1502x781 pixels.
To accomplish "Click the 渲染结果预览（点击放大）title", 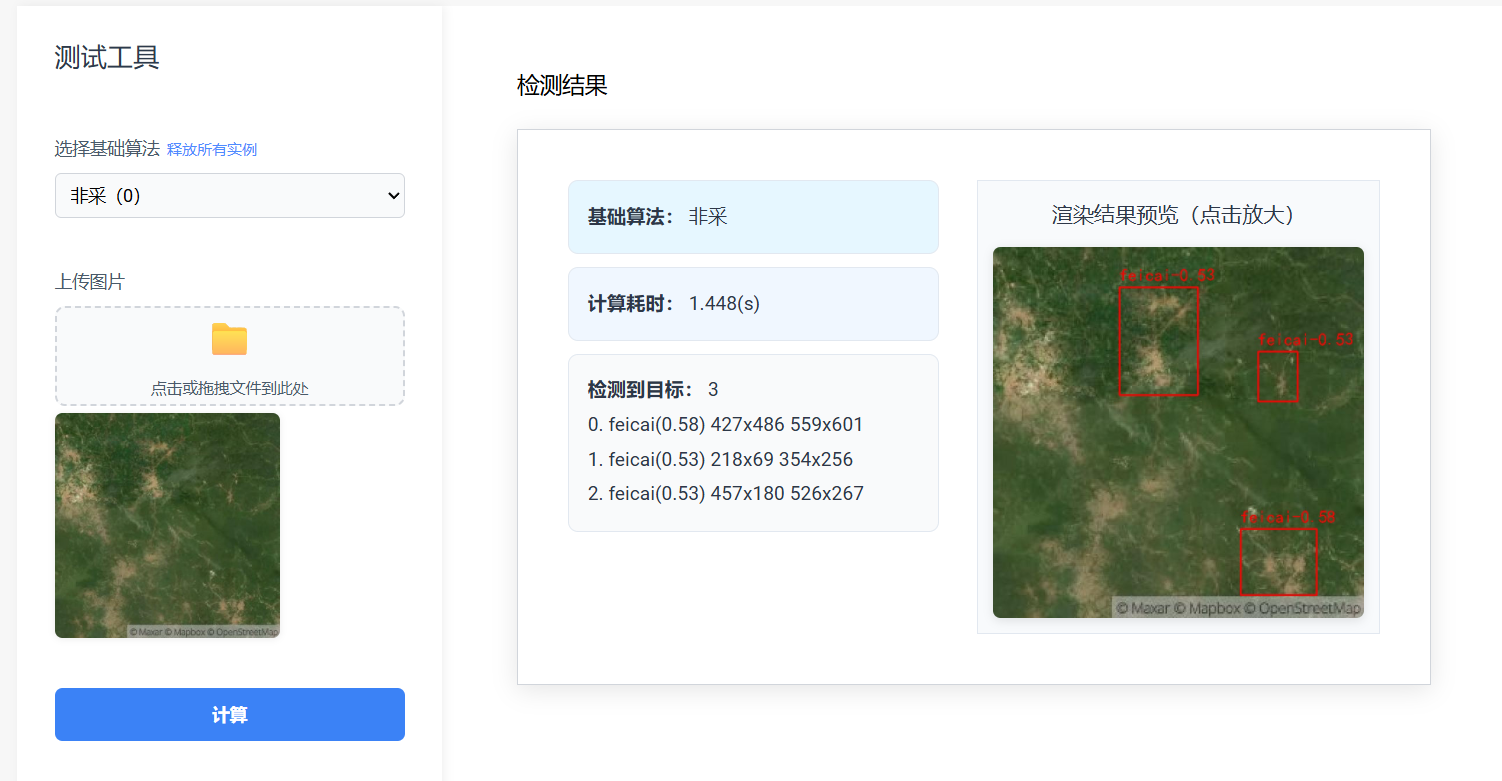I will pos(1177,215).
